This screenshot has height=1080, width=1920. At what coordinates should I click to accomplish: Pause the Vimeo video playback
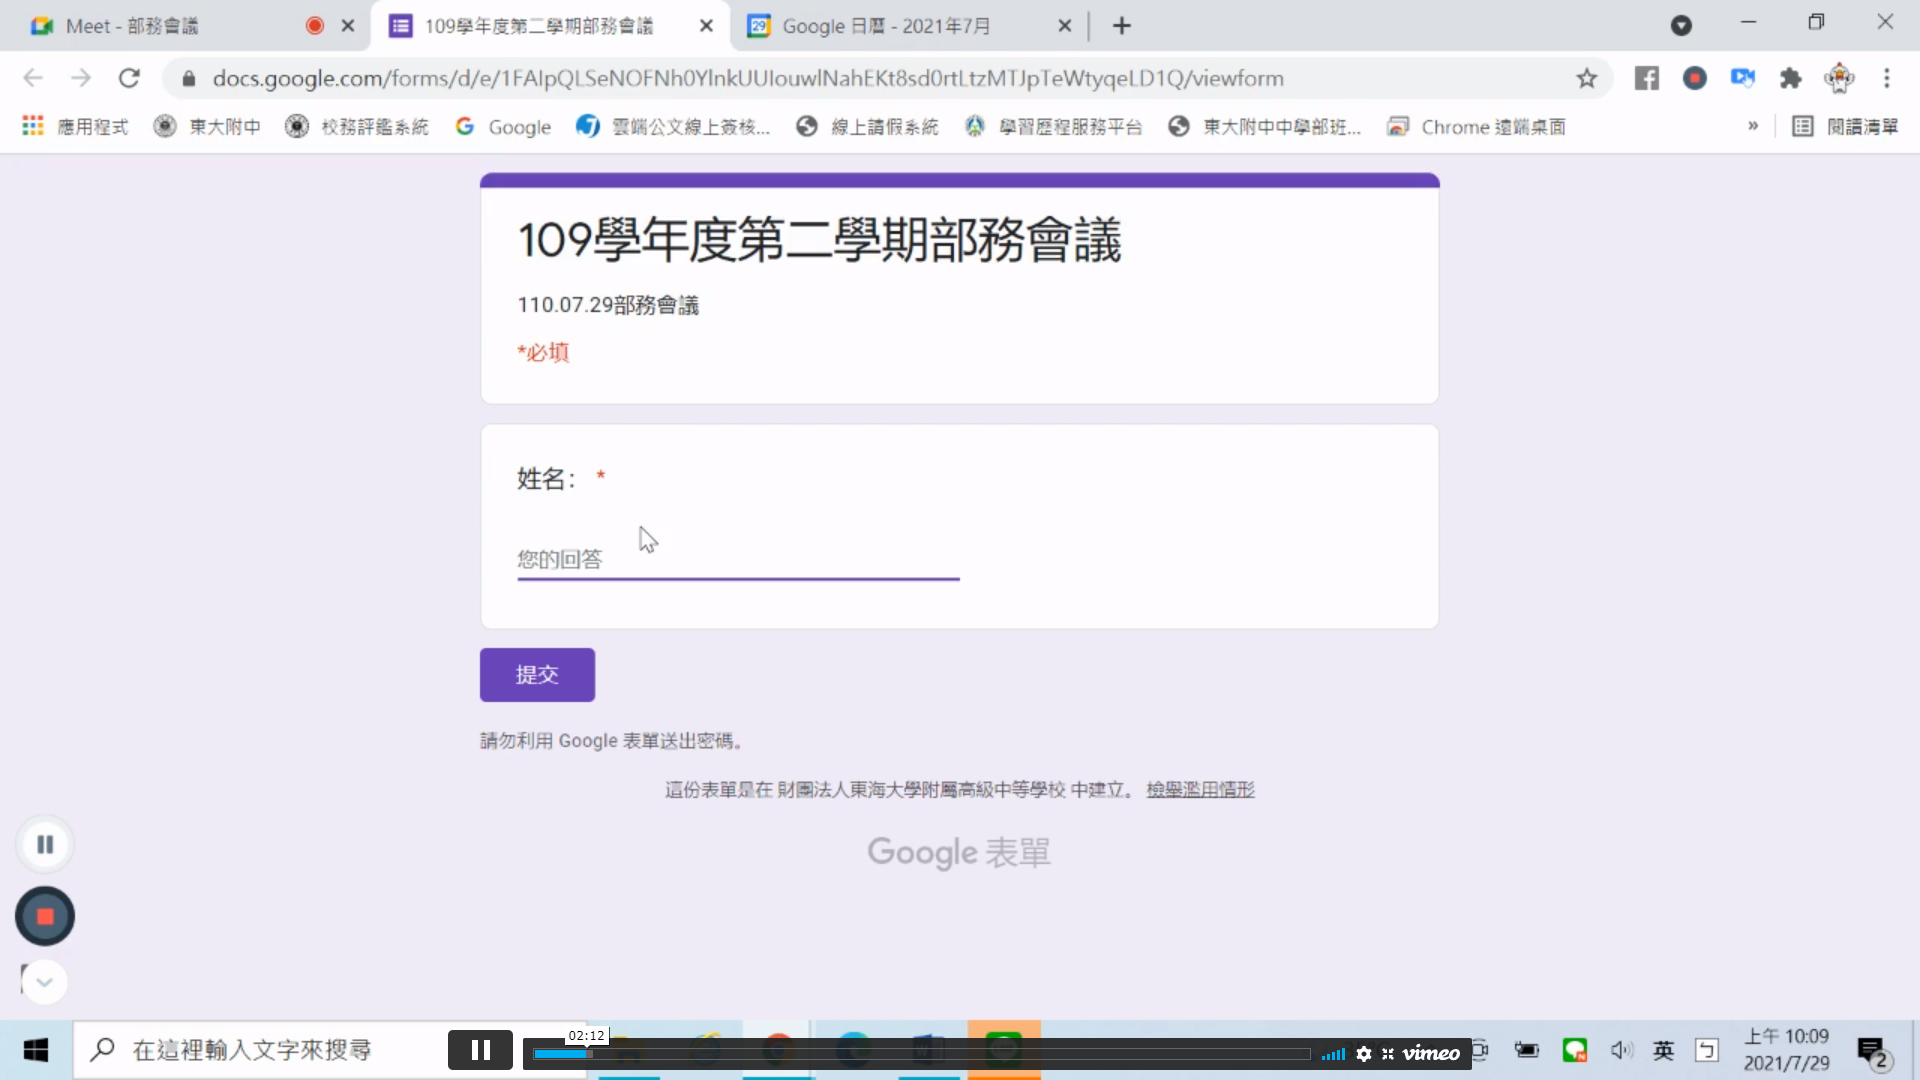pos(480,1050)
